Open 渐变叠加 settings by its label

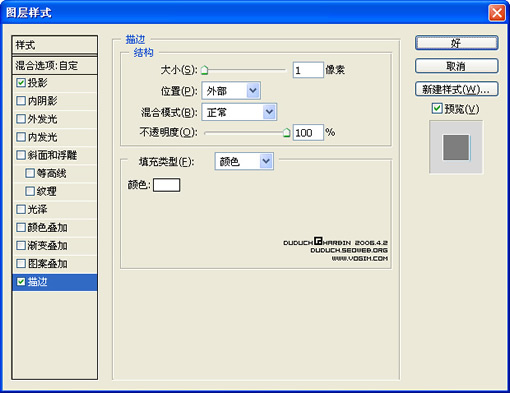(x=47, y=246)
